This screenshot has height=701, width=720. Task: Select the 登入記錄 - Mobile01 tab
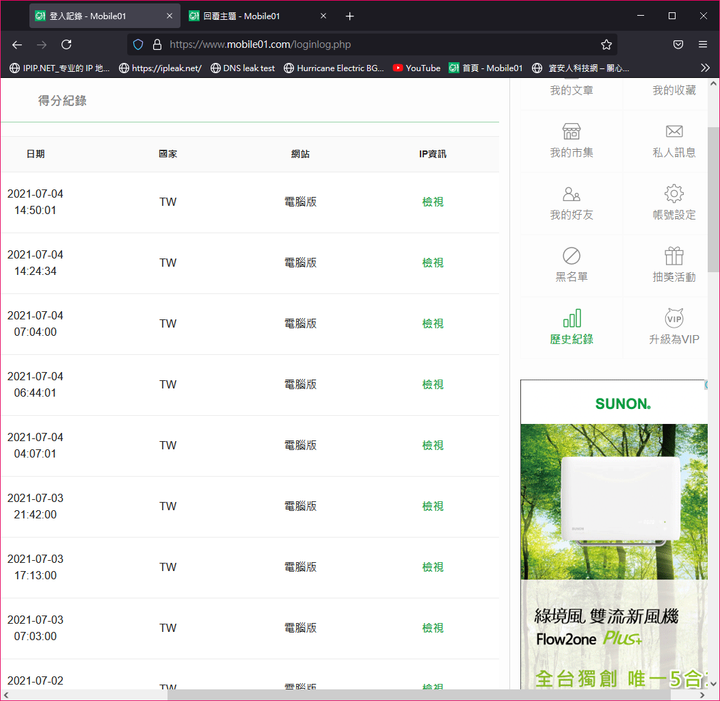coord(105,16)
